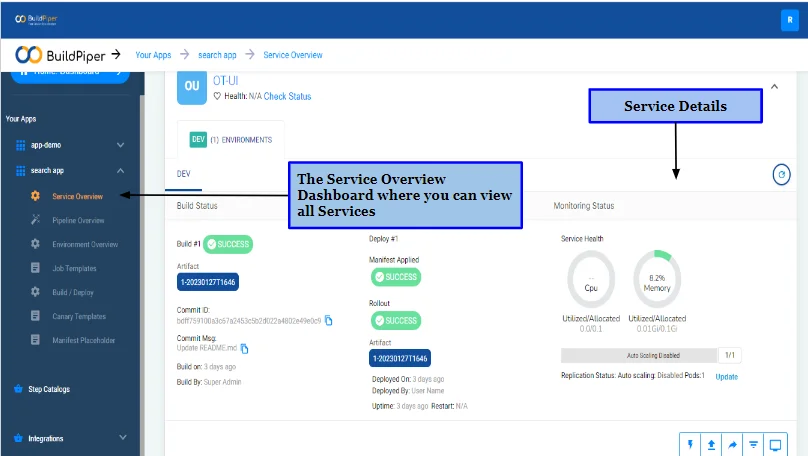Open Pipeline Overview in the sidebar
808x456 pixels.
(x=78, y=221)
